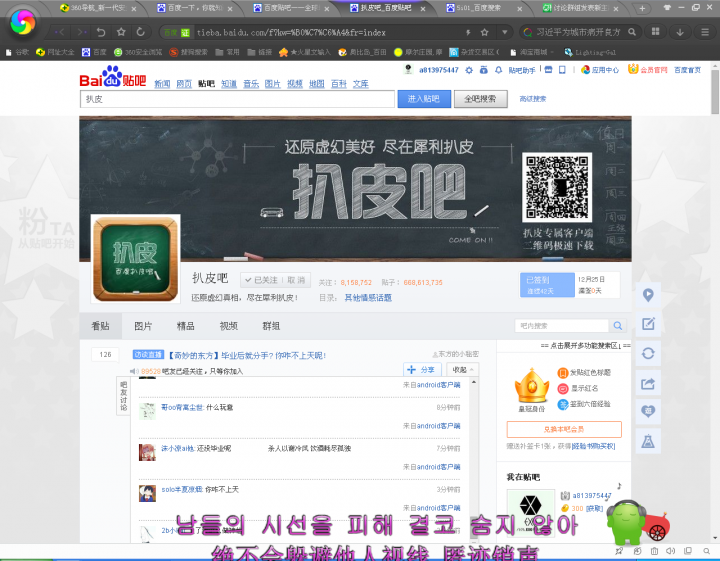Click the undo closed tab icon
Screen dimensions: 720x561
101,32
